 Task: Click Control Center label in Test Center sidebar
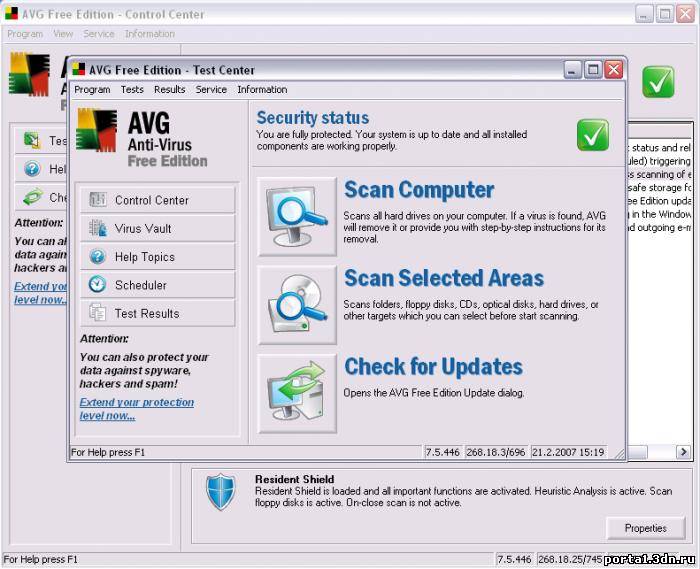[x=152, y=200]
